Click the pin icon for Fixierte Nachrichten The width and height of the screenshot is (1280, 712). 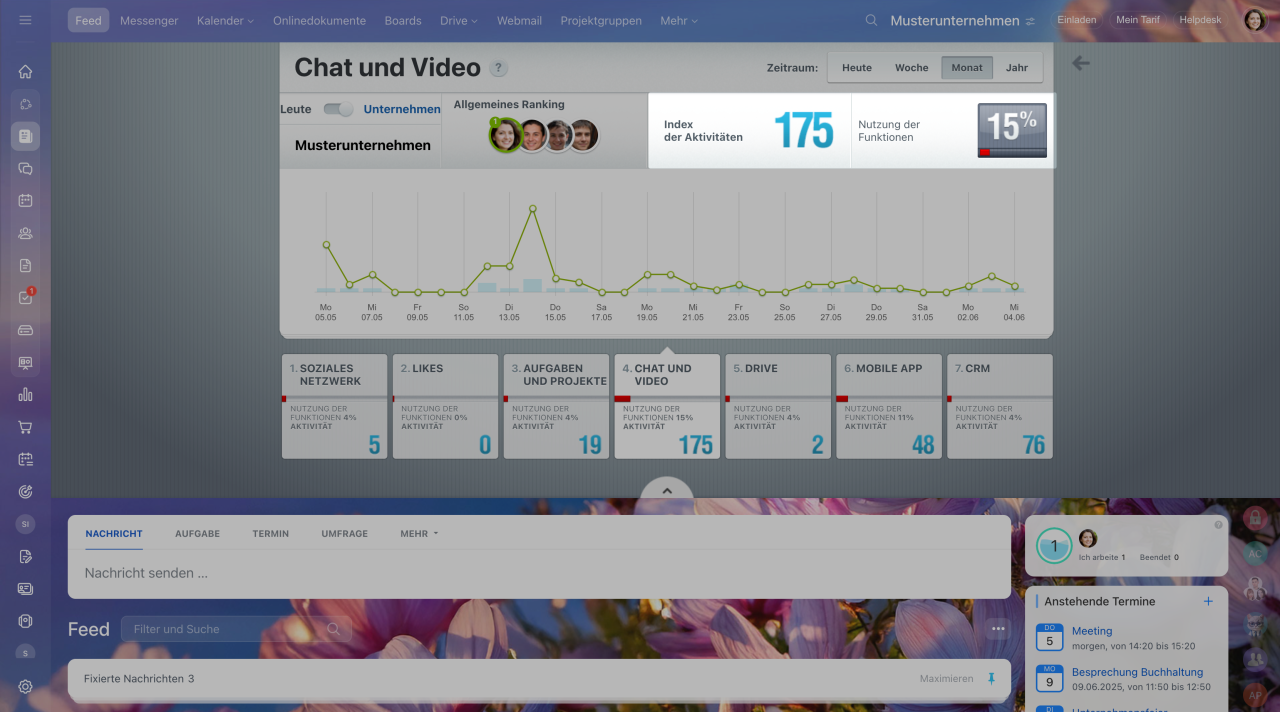991,679
